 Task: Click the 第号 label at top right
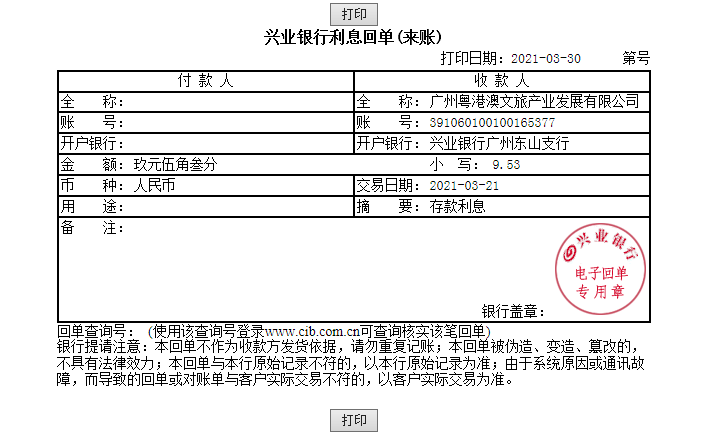tap(636, 58)
